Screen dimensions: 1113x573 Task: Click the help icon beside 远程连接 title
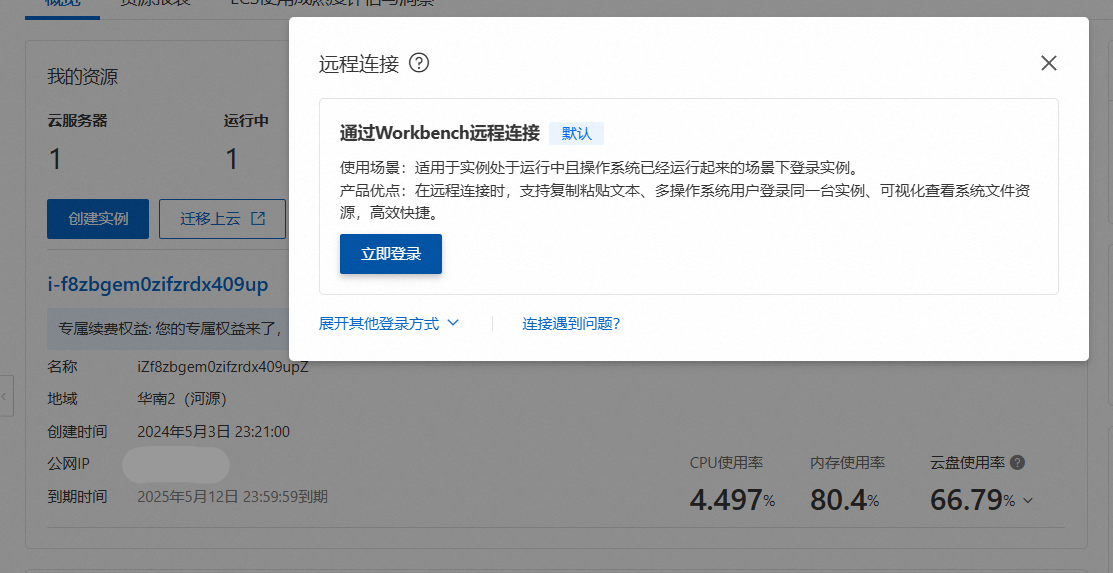[420, 63]
